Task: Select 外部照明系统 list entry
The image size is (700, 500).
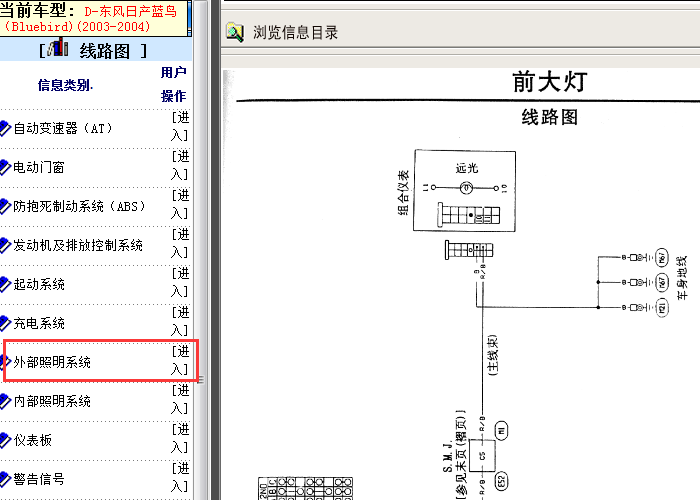Action: [52, 362]
